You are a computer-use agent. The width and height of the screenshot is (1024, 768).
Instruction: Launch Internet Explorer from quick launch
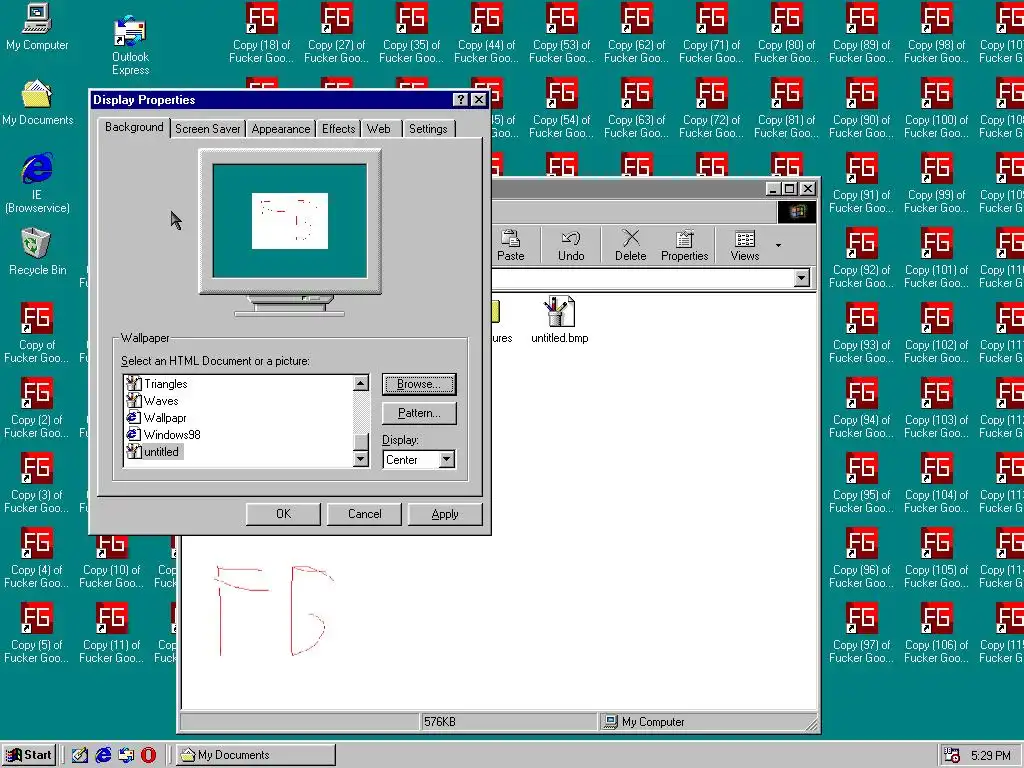pyautogui.click(x=103, y=755)
